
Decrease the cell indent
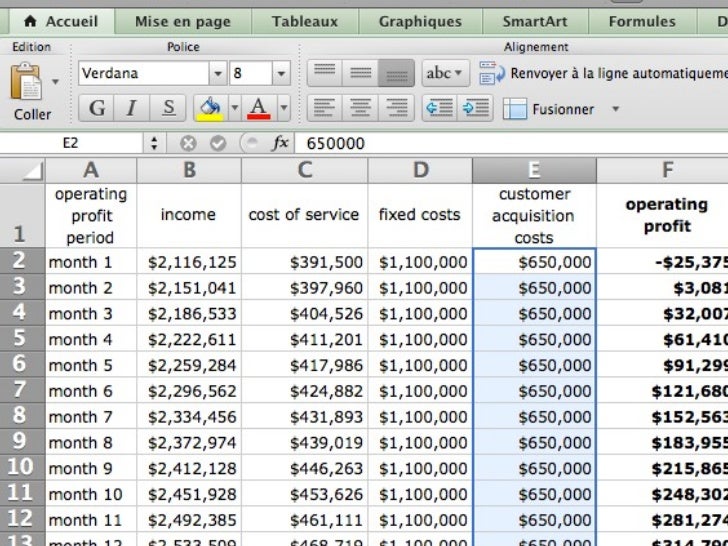coord(439,108)
